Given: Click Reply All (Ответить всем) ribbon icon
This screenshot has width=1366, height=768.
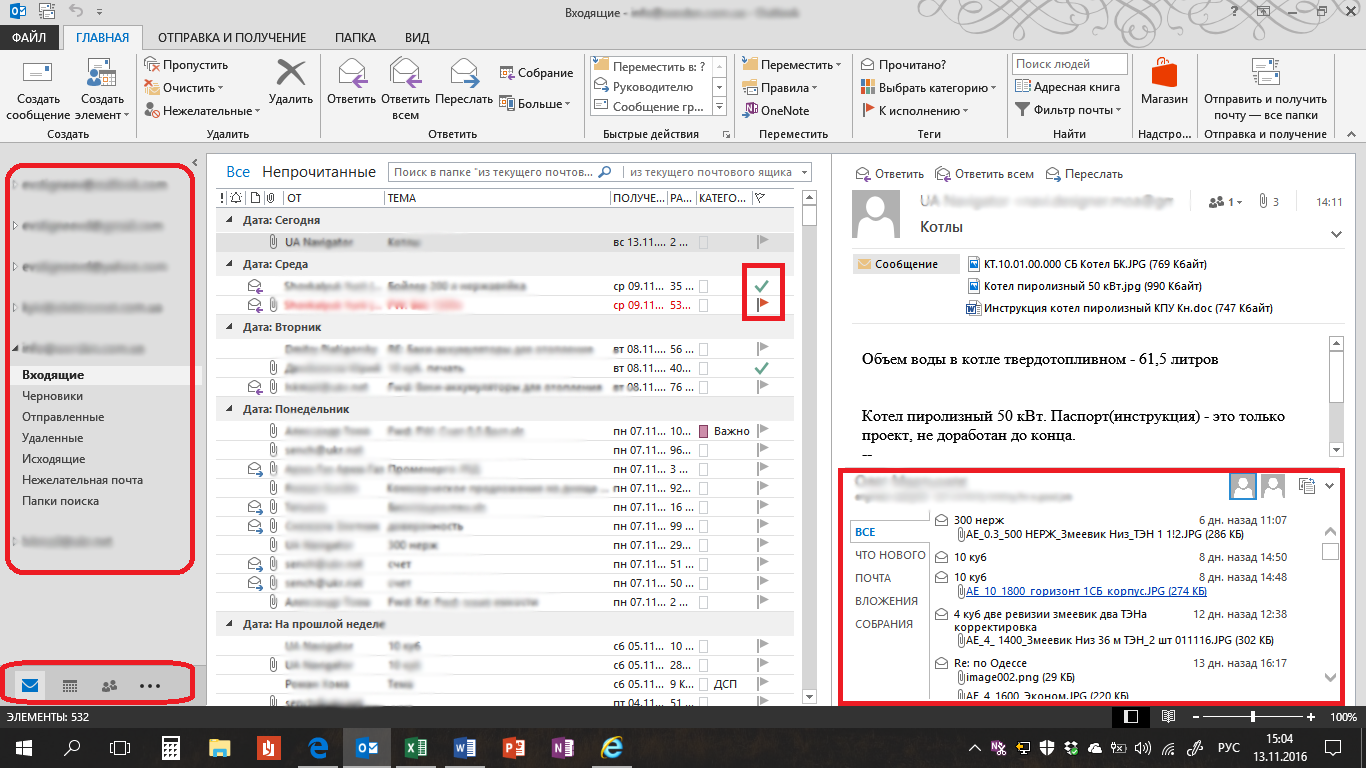Looking at the screenshot, I should (405, 79).
